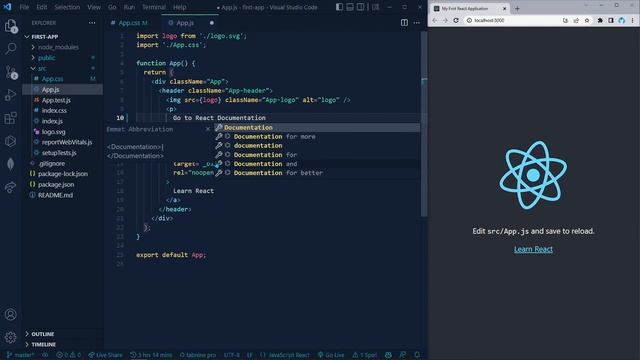Open reportWebVitals.js in the explorer

click(x=67, y=142)
